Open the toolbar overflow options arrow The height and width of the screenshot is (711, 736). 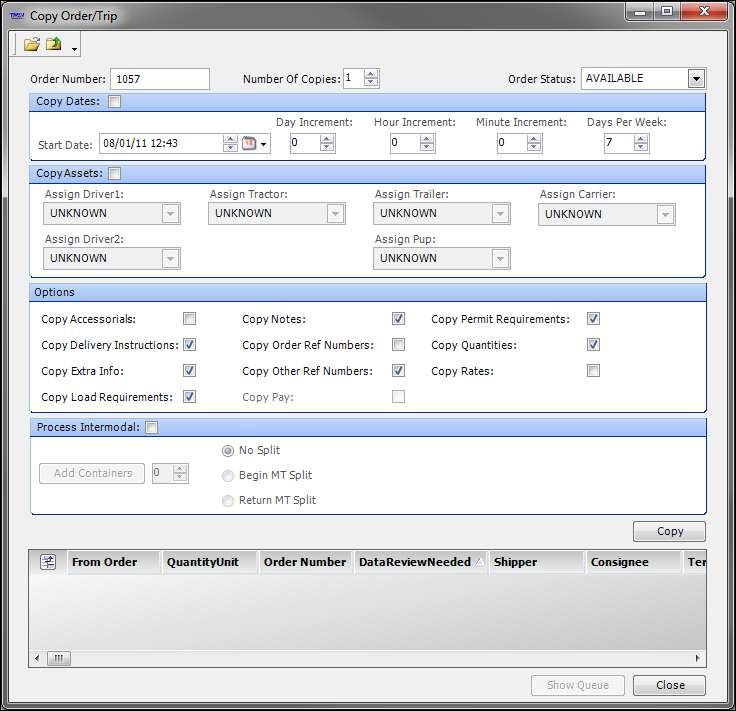coord(74,48)
